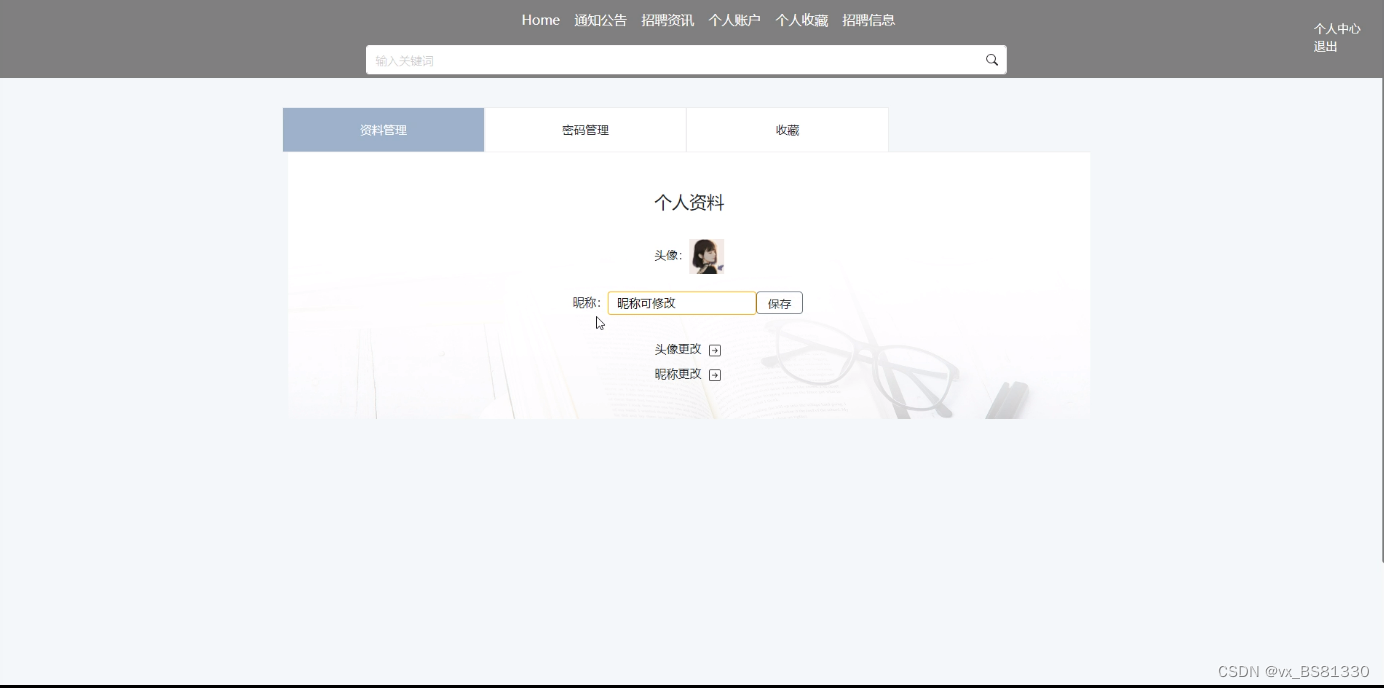Open the Home nav item
Screen dimensions: 1384x688
(x=541, y=20)
